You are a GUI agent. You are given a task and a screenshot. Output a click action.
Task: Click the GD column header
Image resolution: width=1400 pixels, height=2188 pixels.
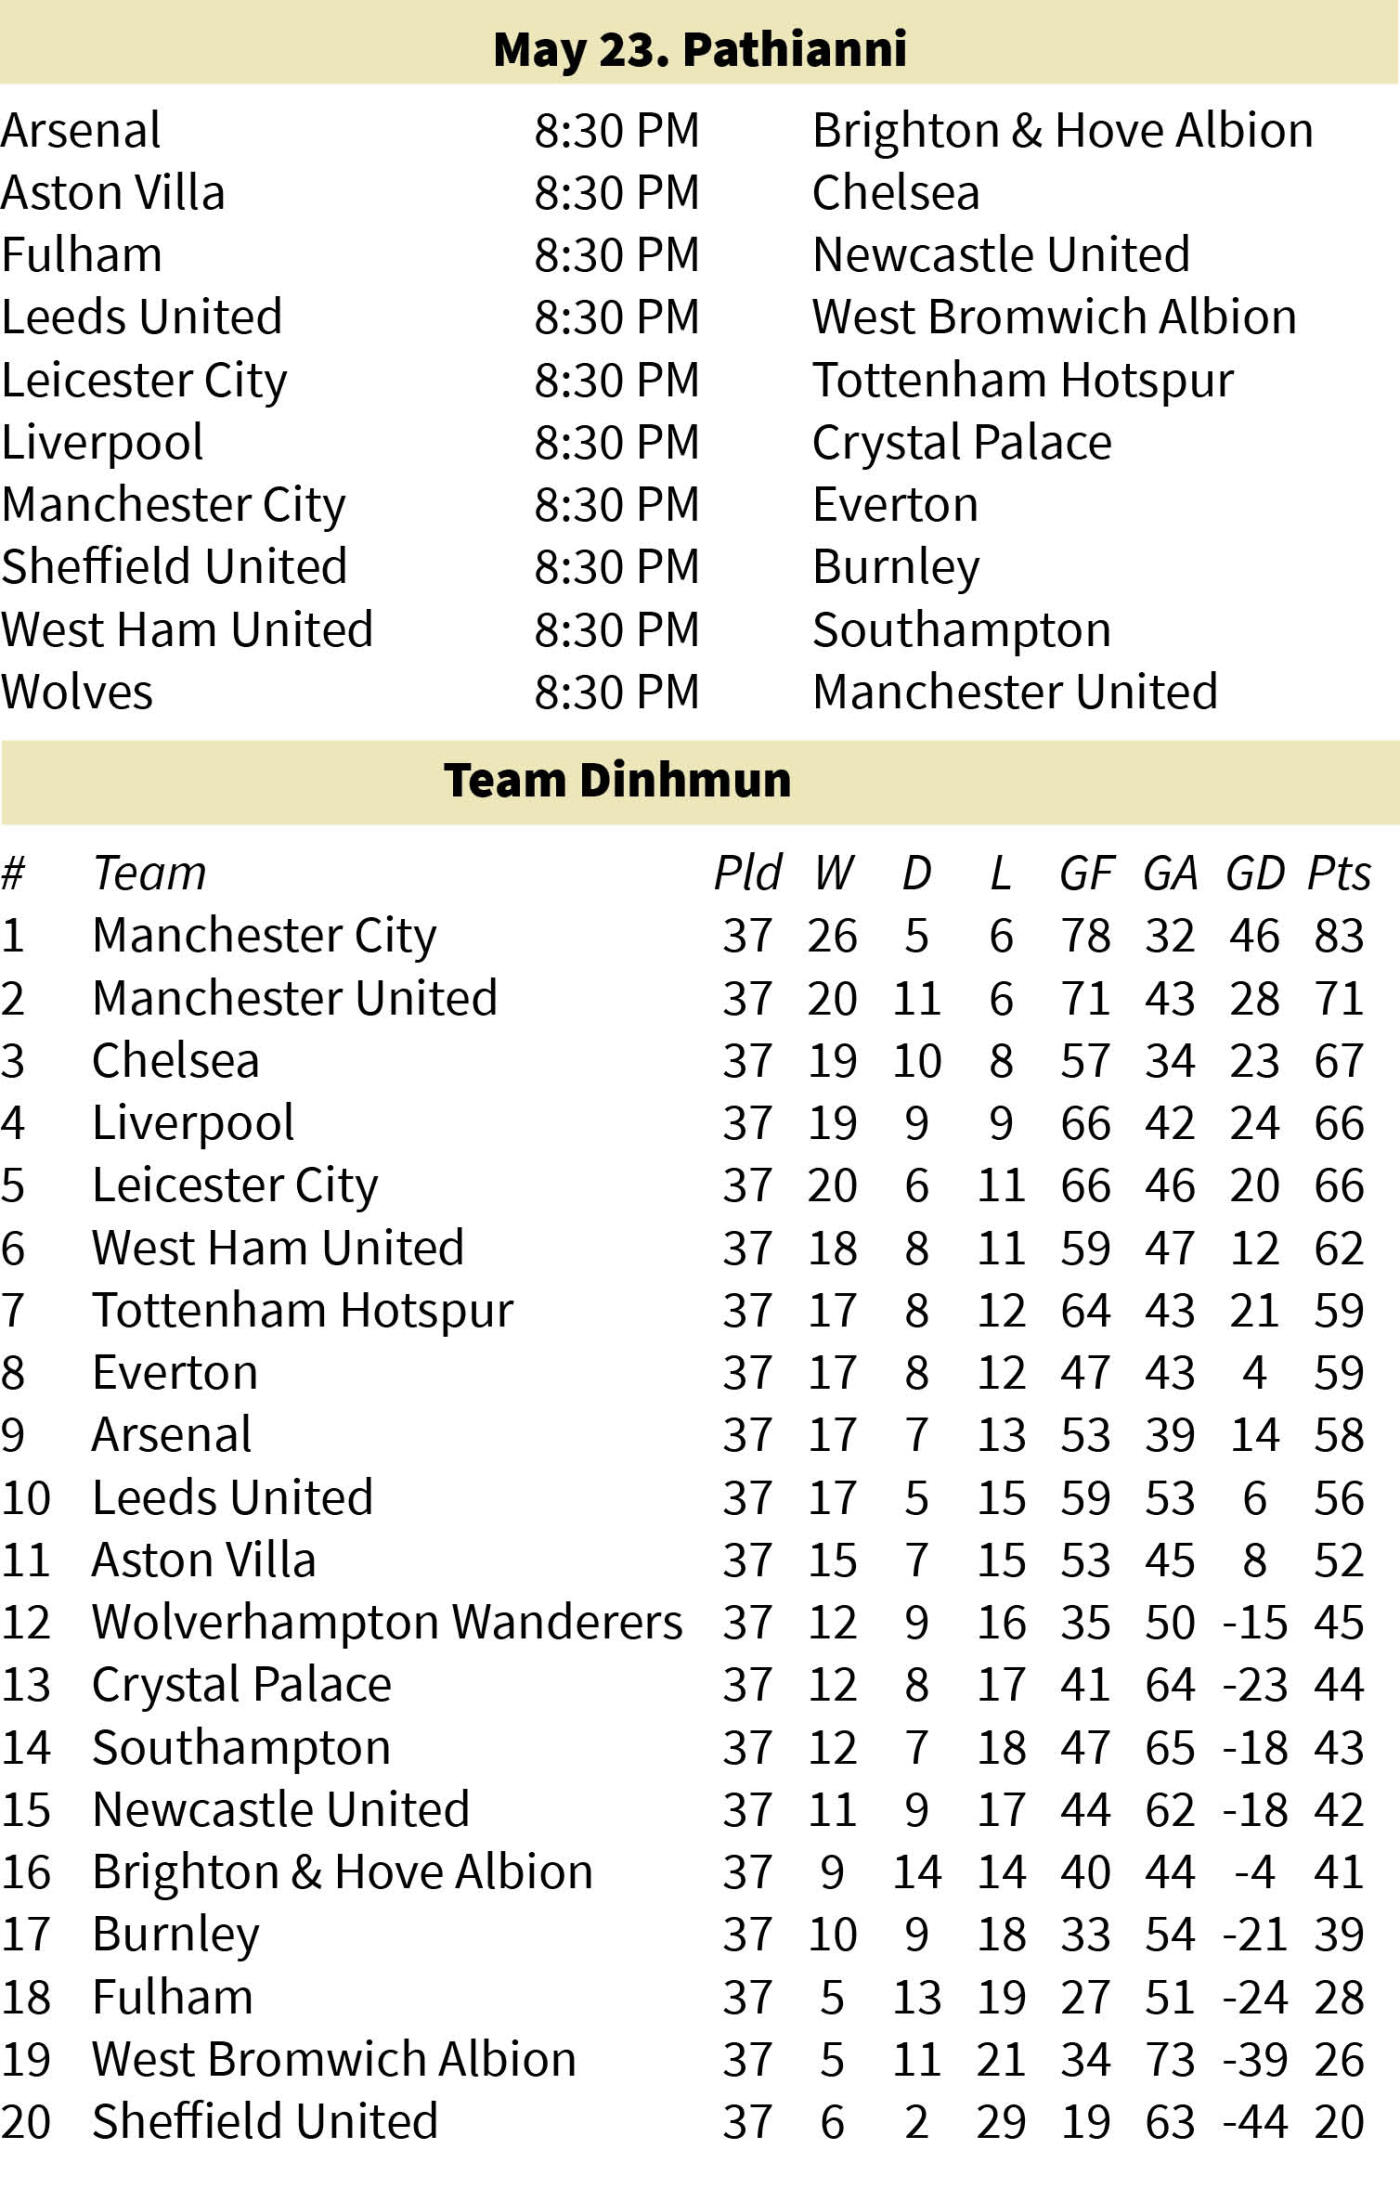[1255, 873]
